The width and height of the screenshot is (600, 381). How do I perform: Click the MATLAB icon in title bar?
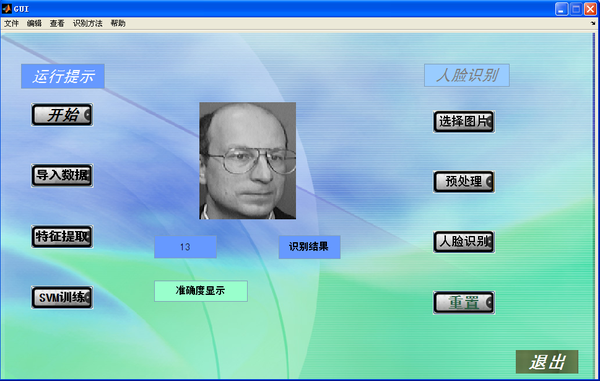click(7, 8)
